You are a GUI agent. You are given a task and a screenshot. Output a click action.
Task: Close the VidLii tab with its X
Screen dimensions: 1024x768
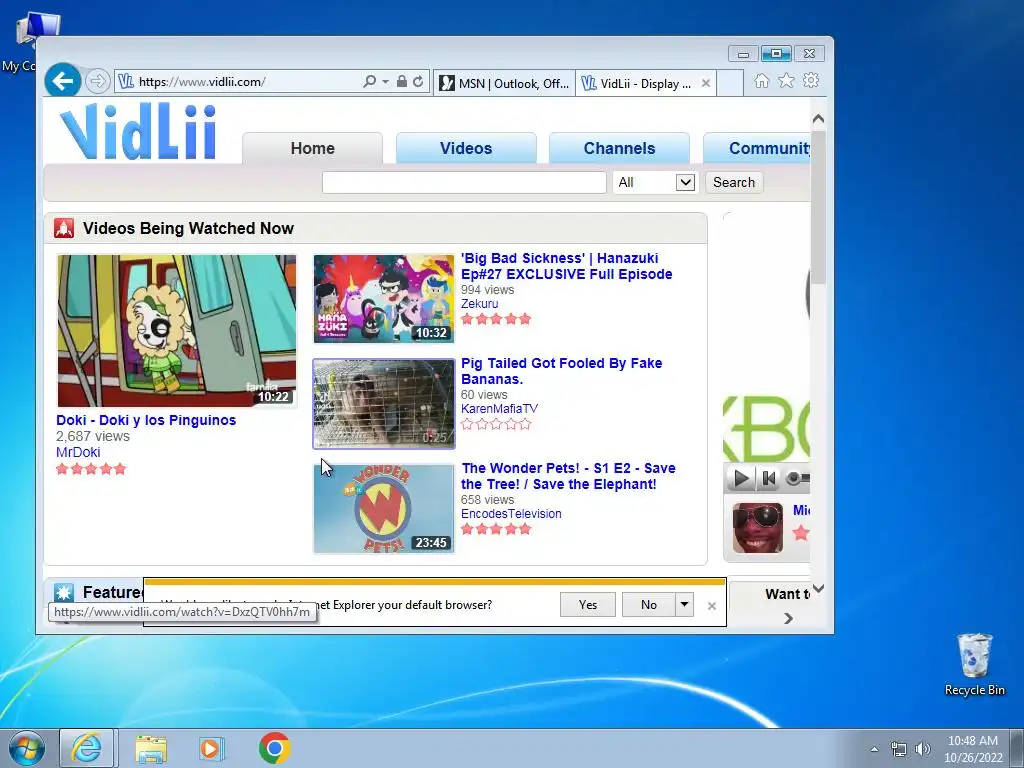[x=706, y=84]
